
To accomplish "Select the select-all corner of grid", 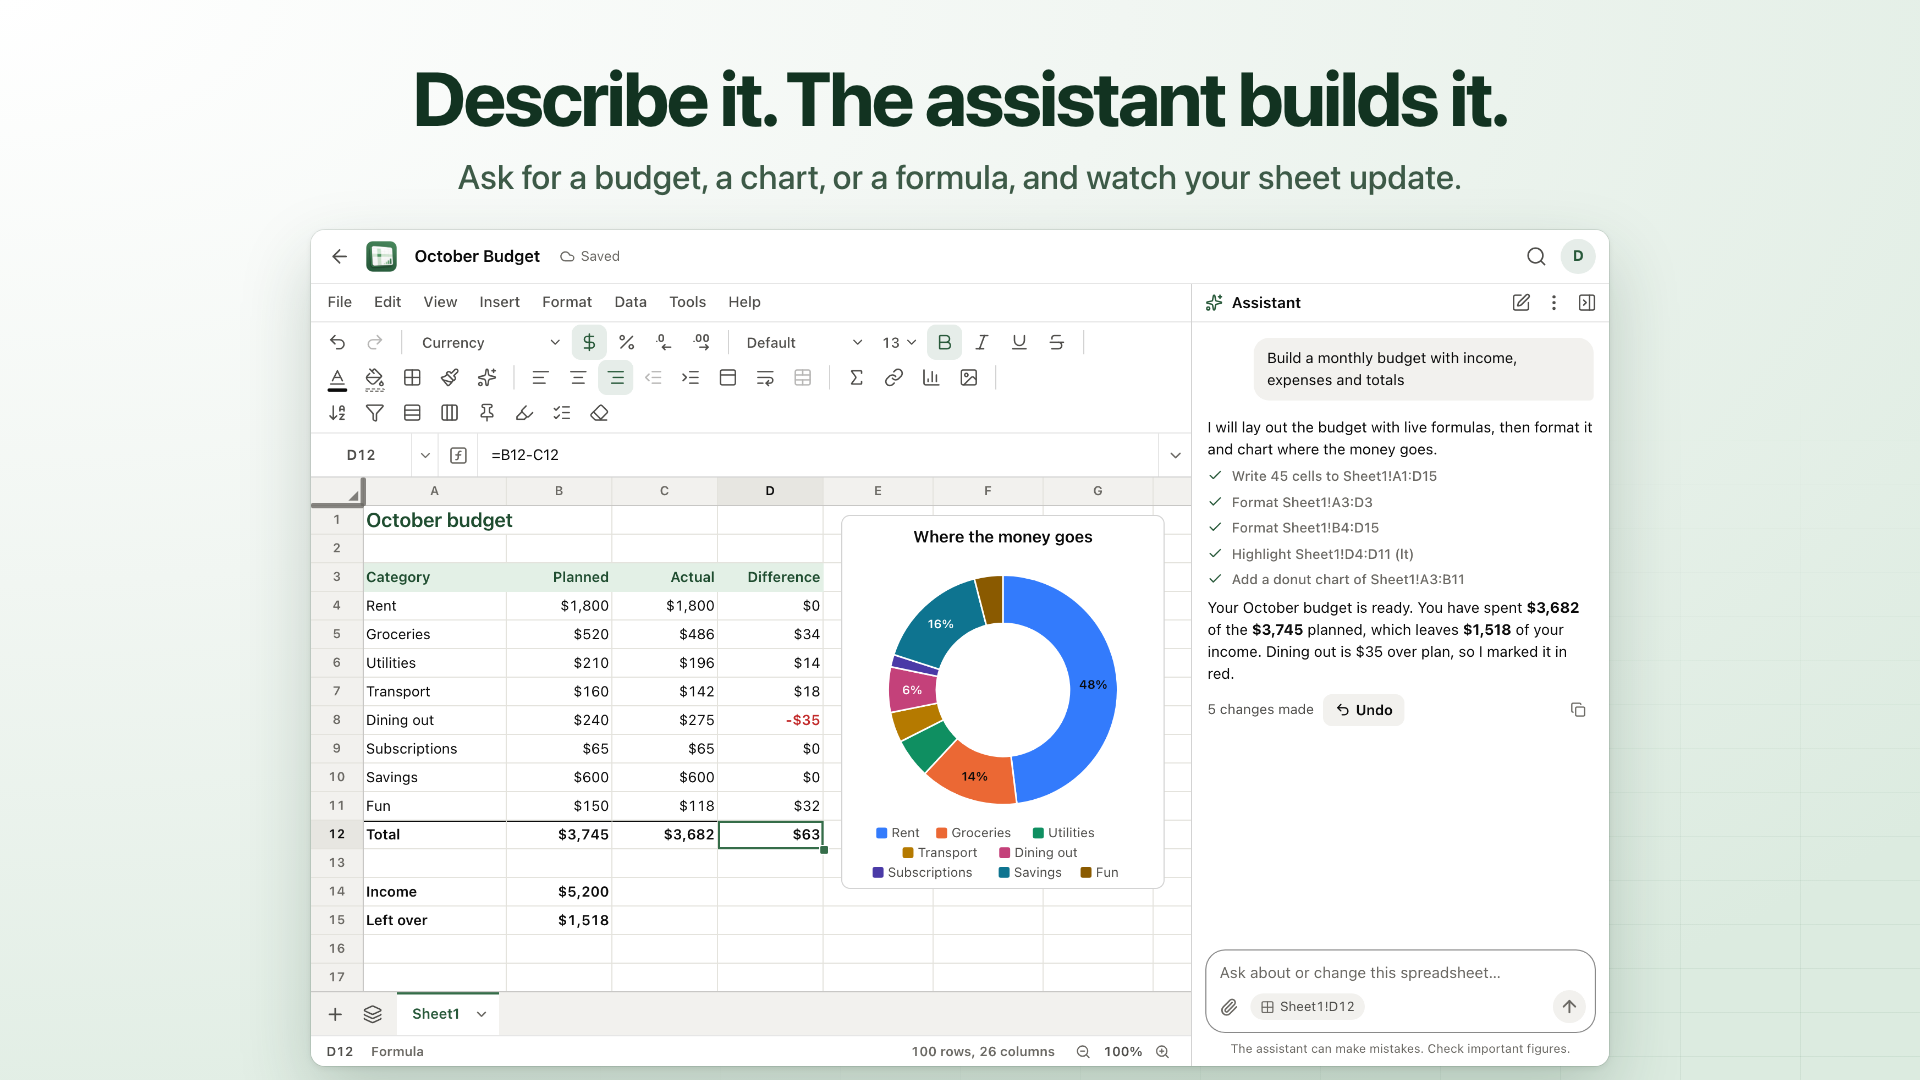I will (338, 492).
